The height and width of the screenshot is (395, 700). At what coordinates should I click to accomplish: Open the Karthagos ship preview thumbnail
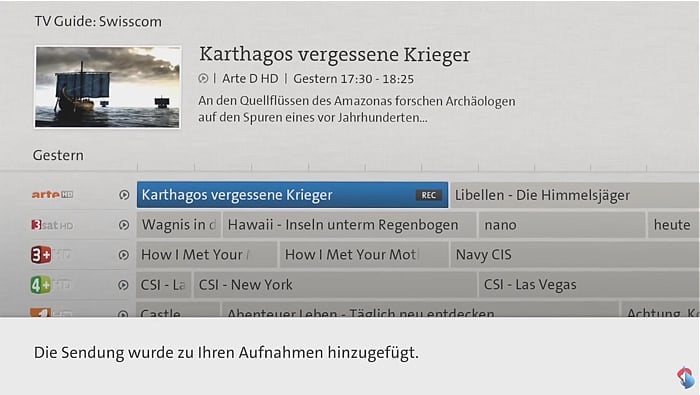coord(108,87)
